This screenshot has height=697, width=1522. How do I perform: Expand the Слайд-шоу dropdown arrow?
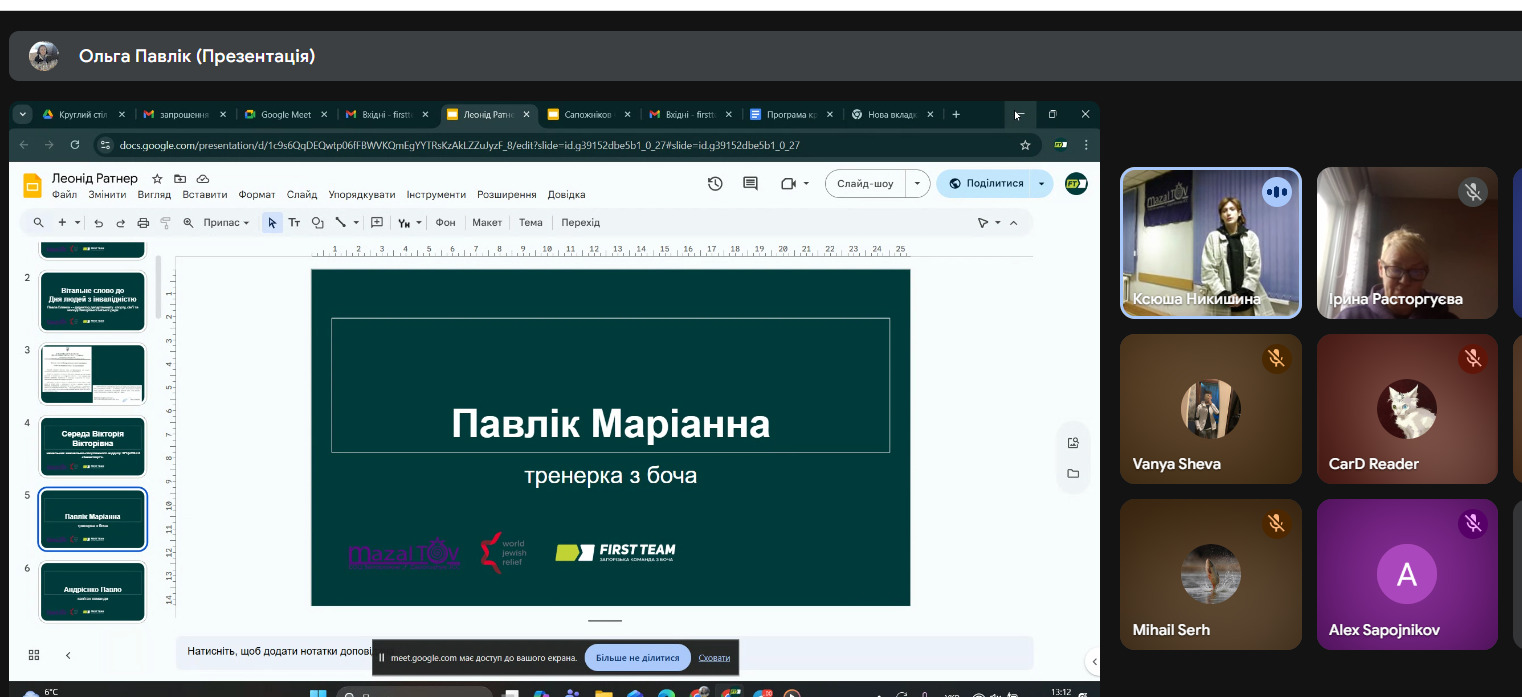917,184
